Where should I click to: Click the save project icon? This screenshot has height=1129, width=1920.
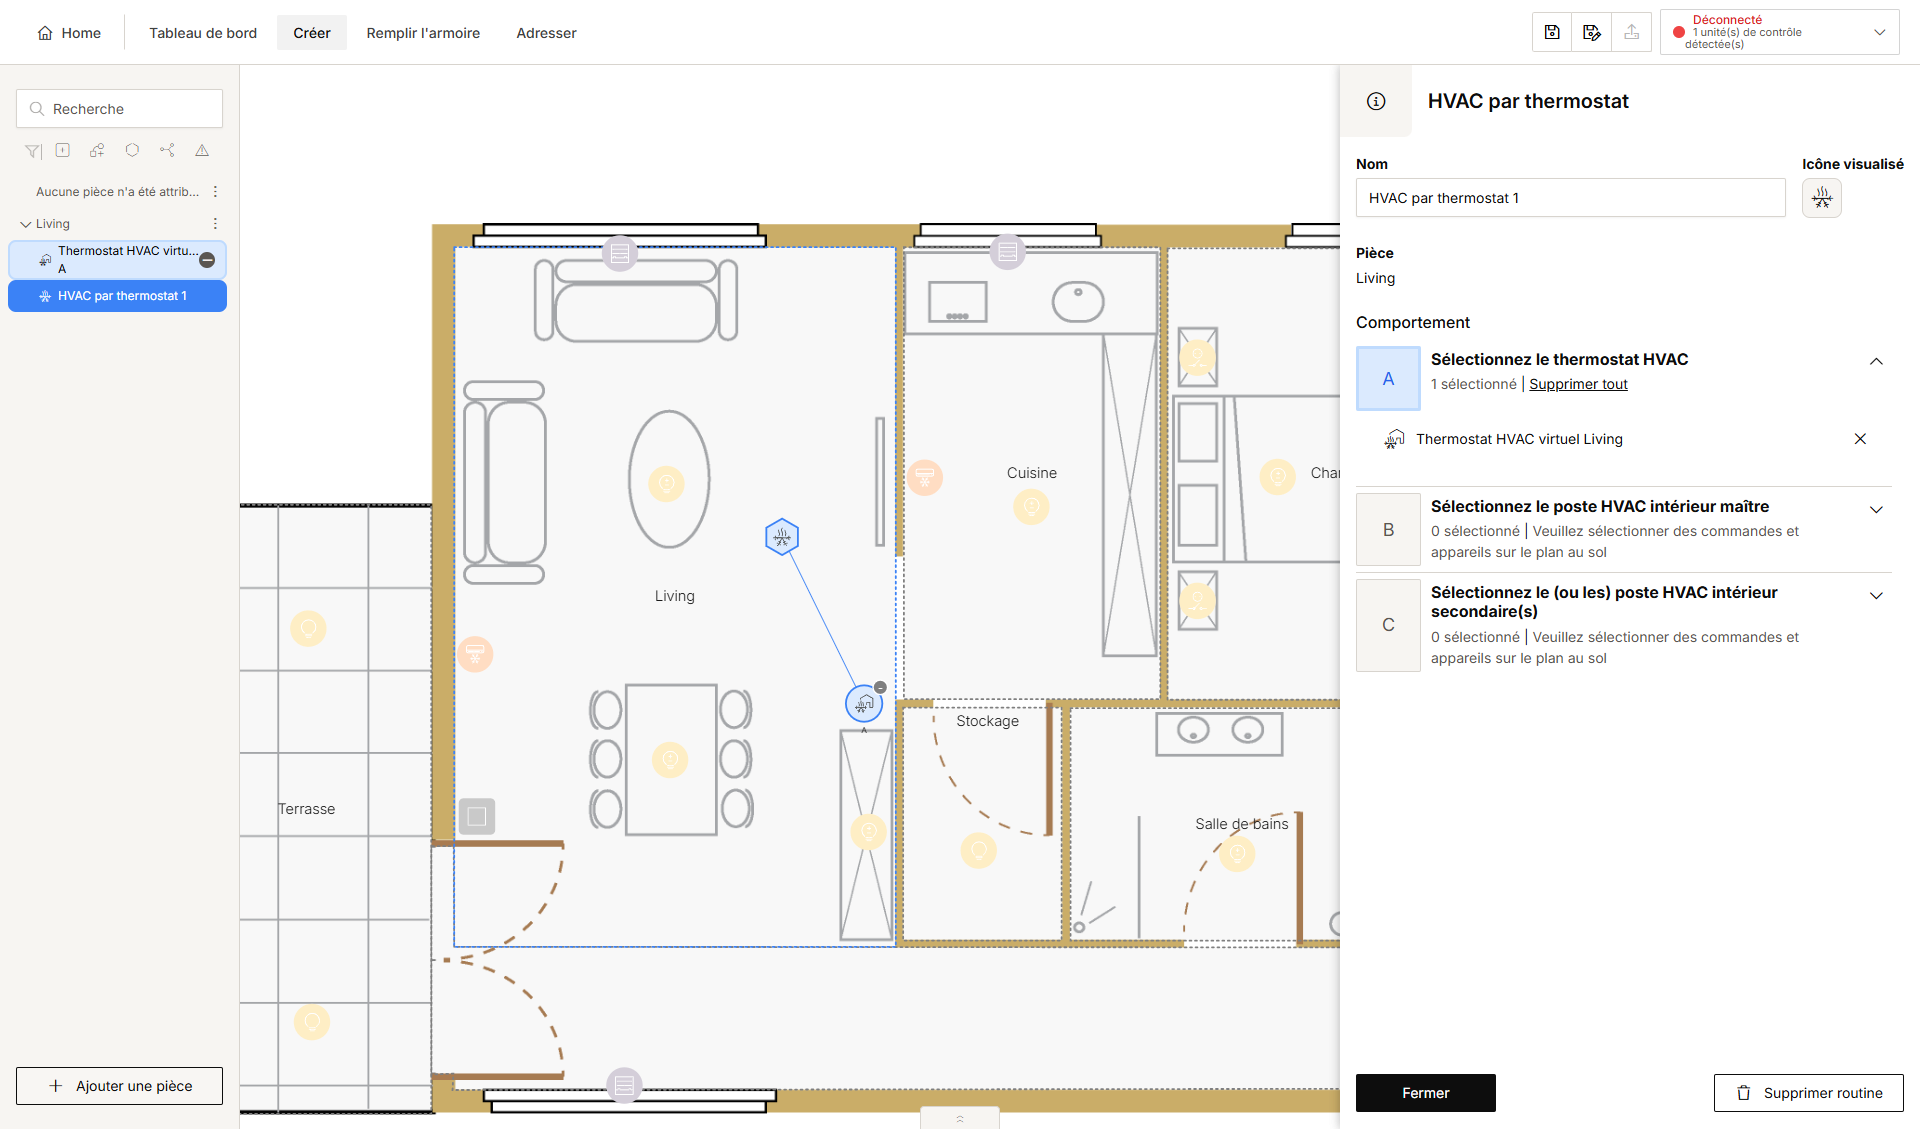click(1552, 32)
